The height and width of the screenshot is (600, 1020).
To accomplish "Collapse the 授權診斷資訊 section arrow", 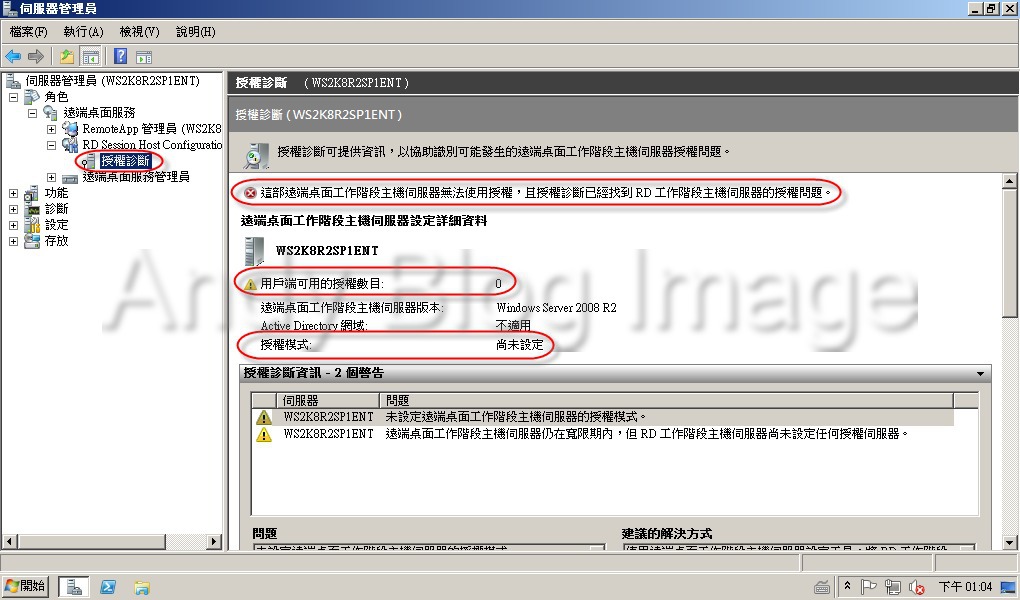I will (x=980, y=374).
